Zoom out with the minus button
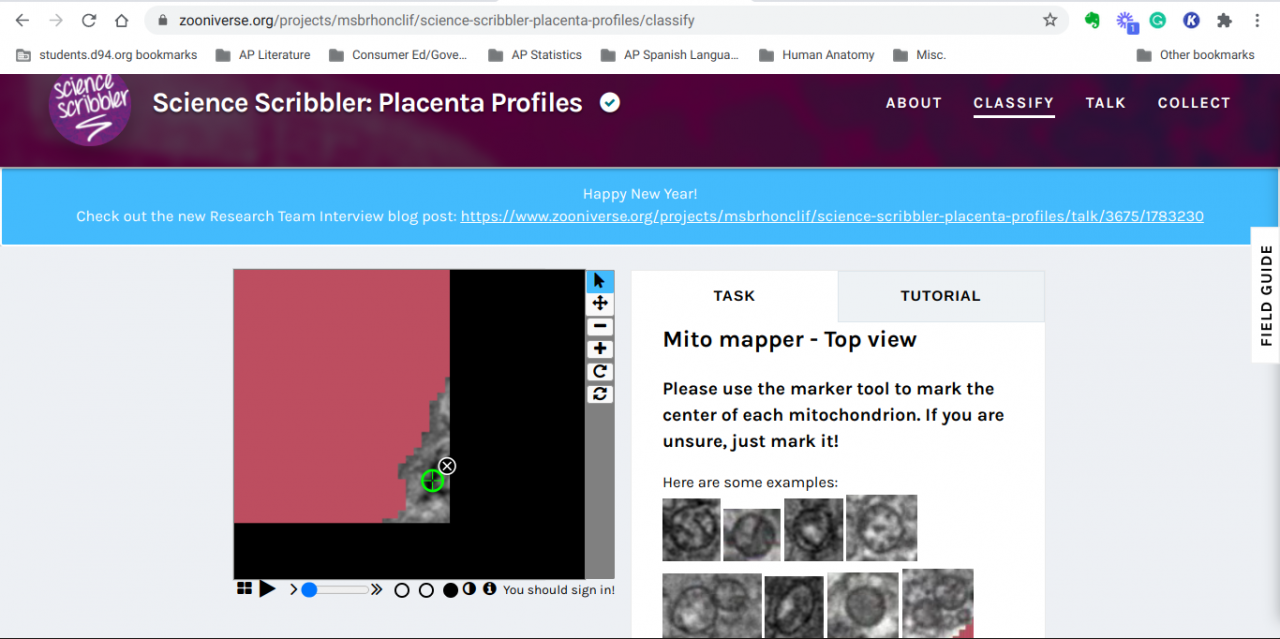 pos(599,326)
